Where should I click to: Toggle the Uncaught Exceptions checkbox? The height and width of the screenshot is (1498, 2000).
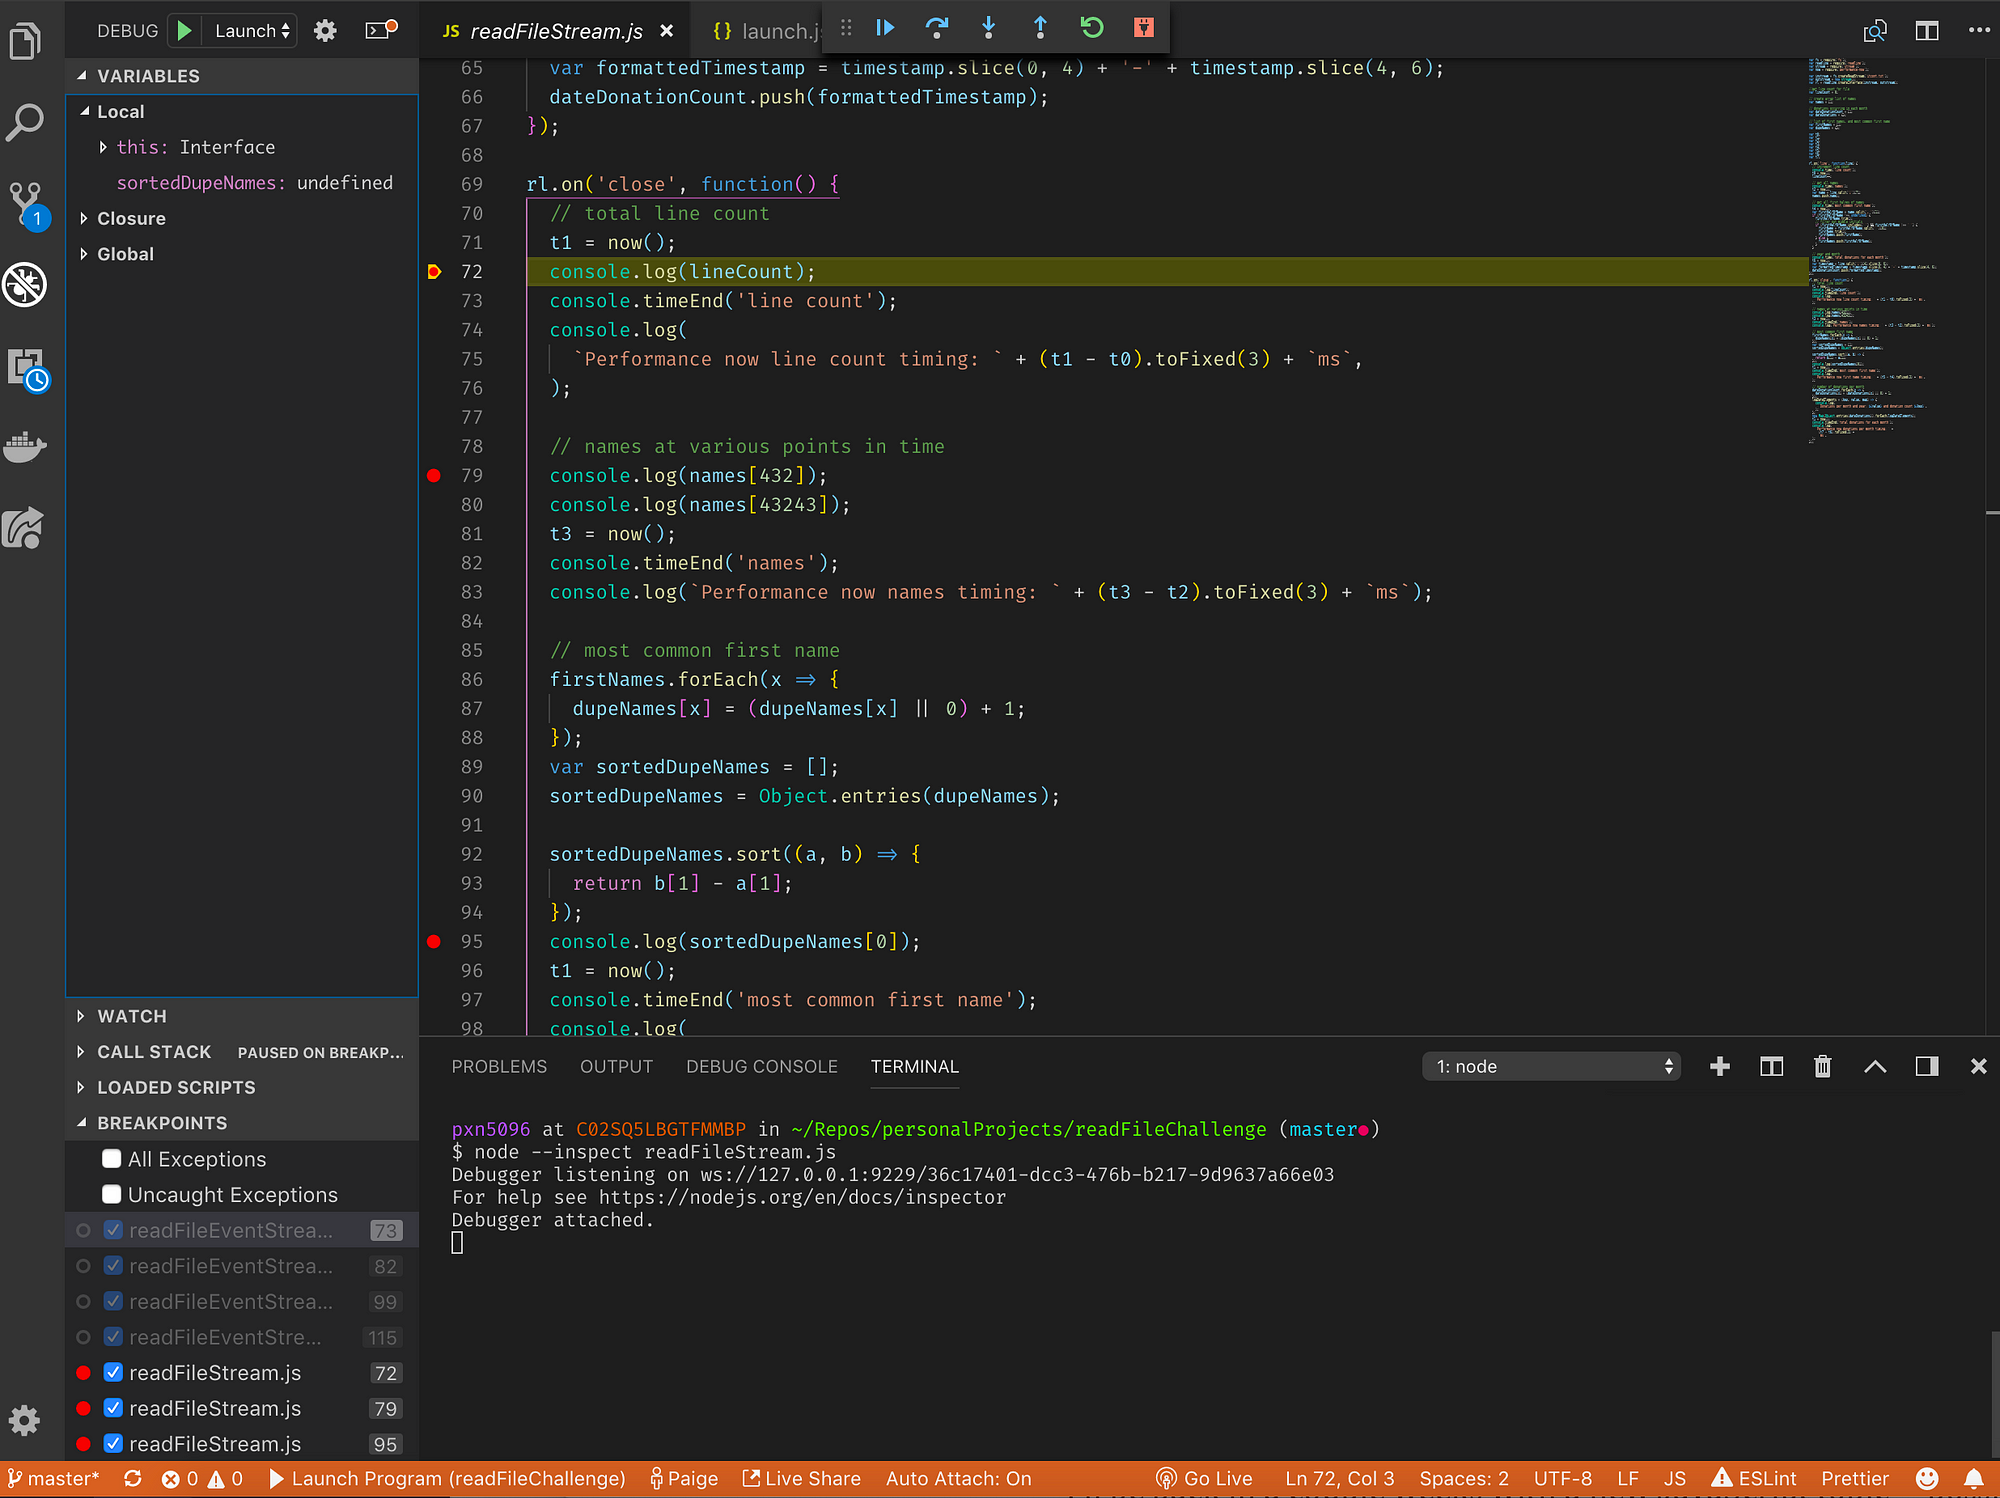109,1194
